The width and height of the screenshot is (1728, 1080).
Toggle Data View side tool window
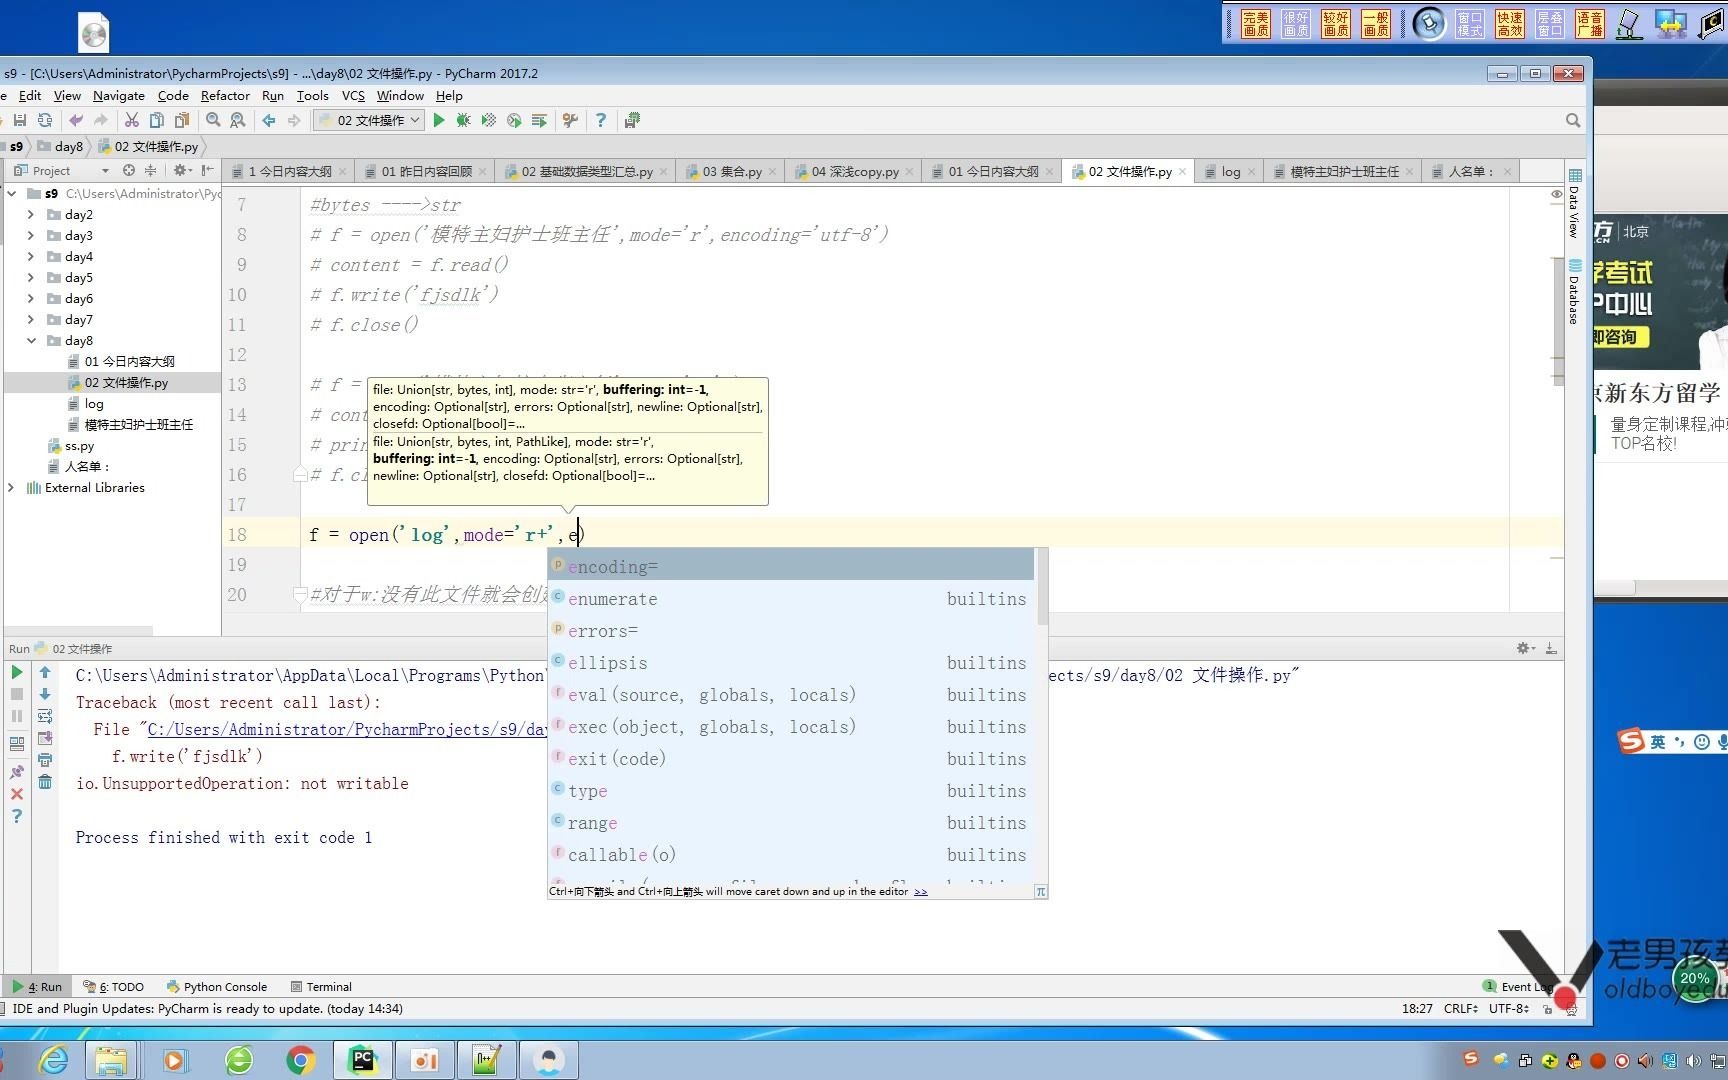tap(1574, 203)
